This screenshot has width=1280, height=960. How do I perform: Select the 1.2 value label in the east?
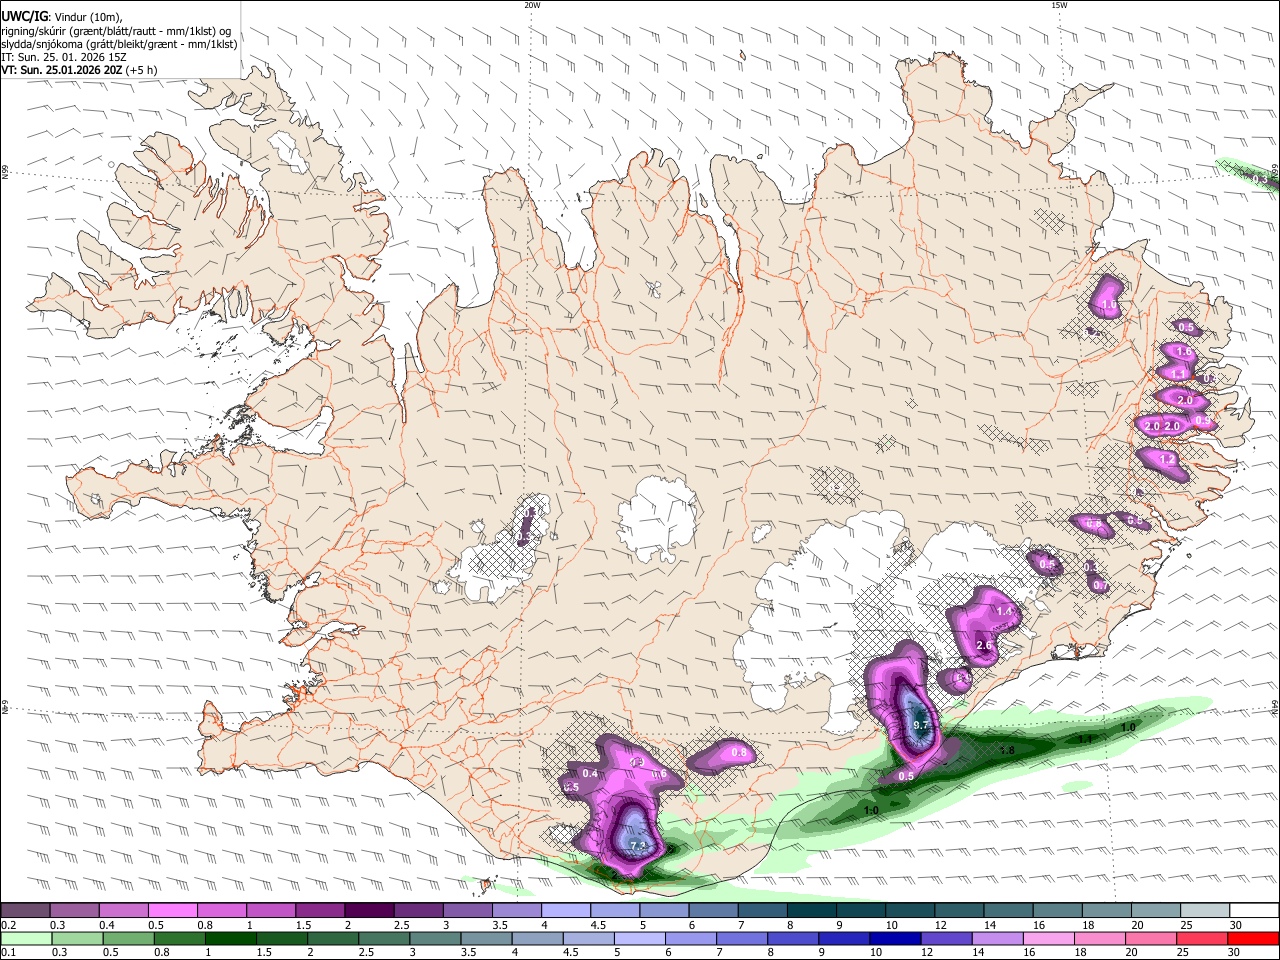[x=1167, y=460]
